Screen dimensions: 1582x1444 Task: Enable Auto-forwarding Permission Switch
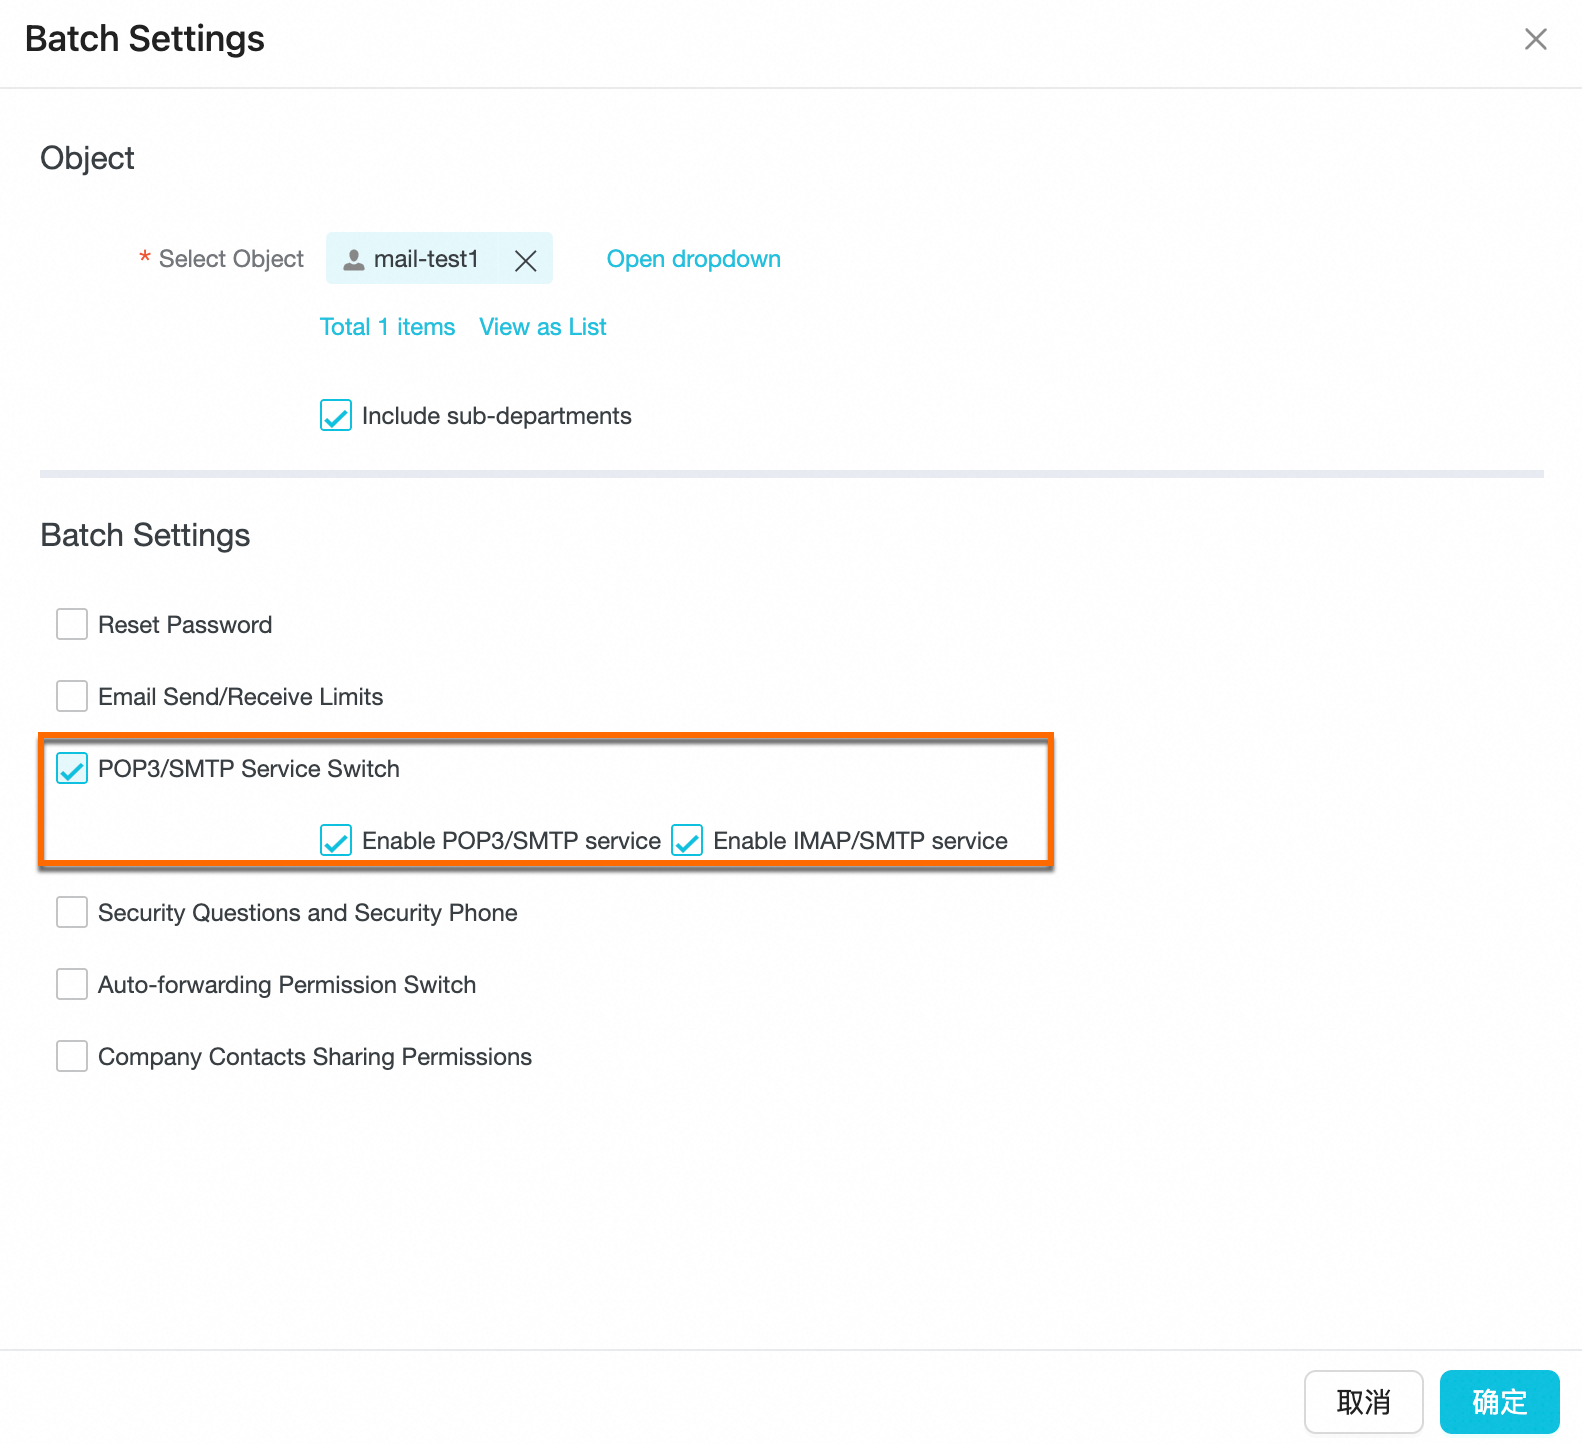pyautogui.click(x=72, y=984)
